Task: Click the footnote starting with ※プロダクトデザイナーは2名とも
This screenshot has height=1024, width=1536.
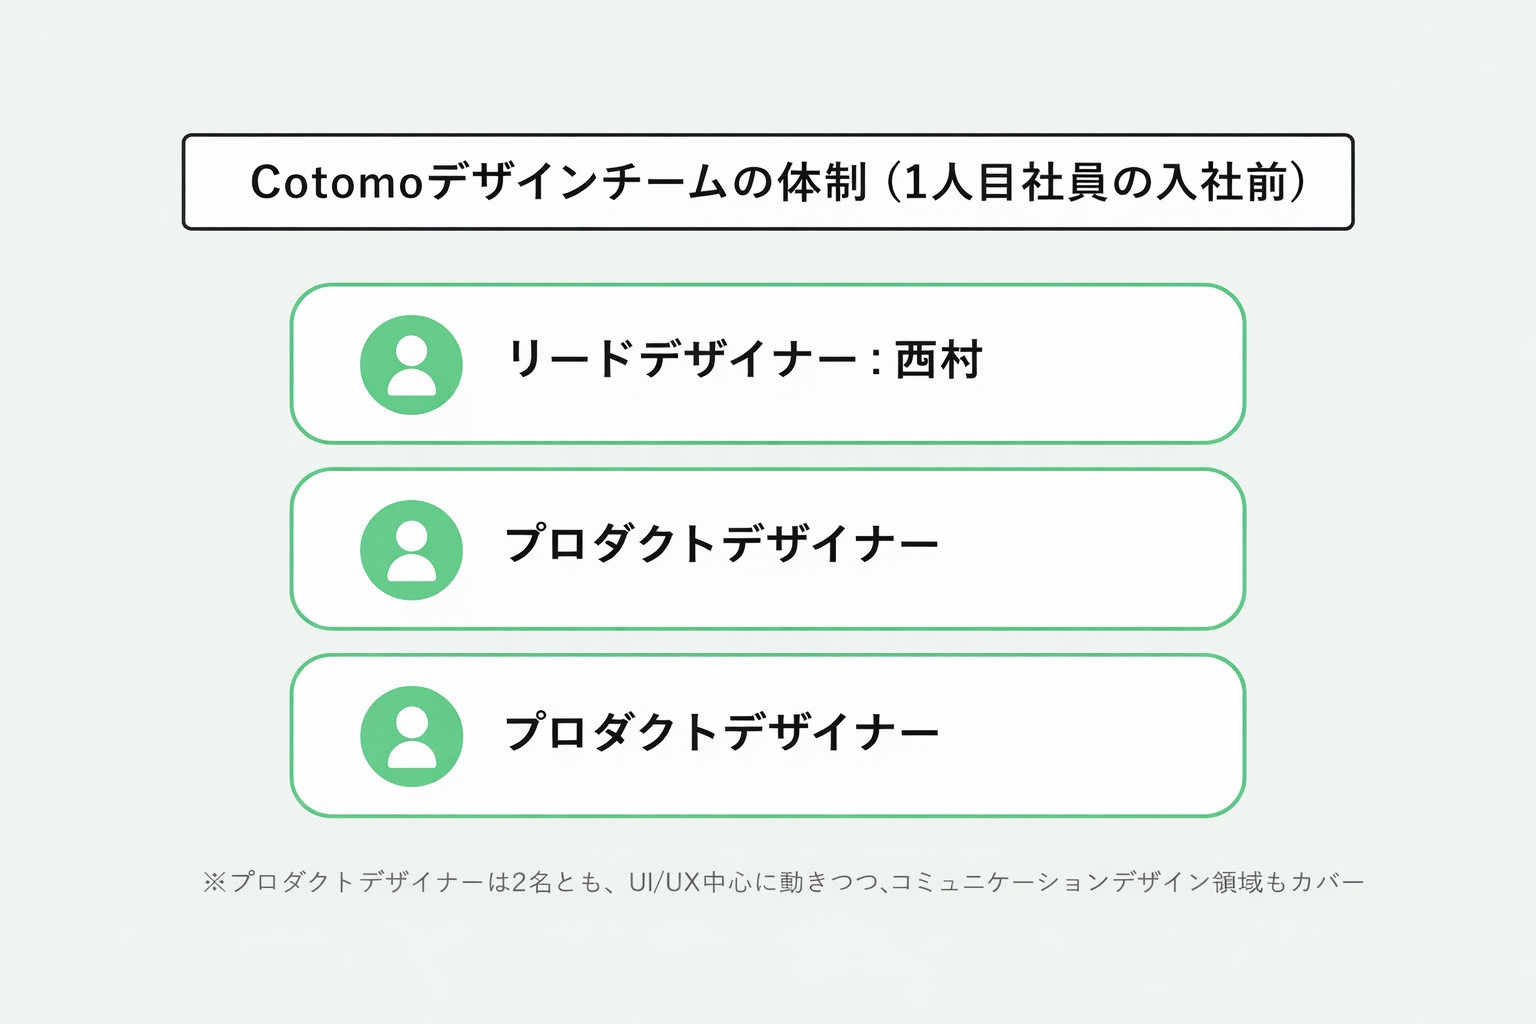Action: pos(784,882)
